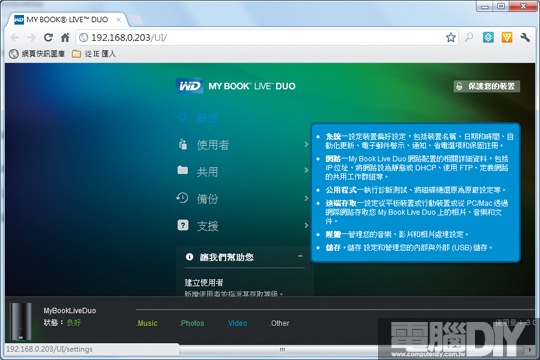The height and width of the screenshot is (360, 540).
Task: Click the browser back arrow
Action: point(15,37)
